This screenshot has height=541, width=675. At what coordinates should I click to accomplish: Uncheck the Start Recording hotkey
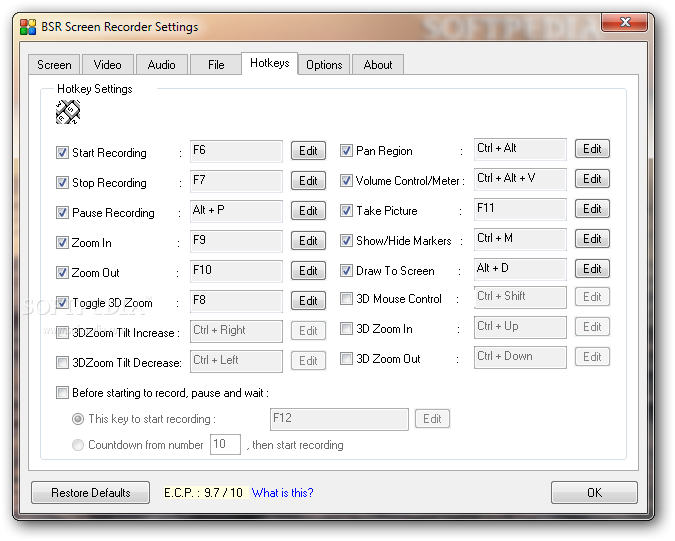[x=62, y=153]
